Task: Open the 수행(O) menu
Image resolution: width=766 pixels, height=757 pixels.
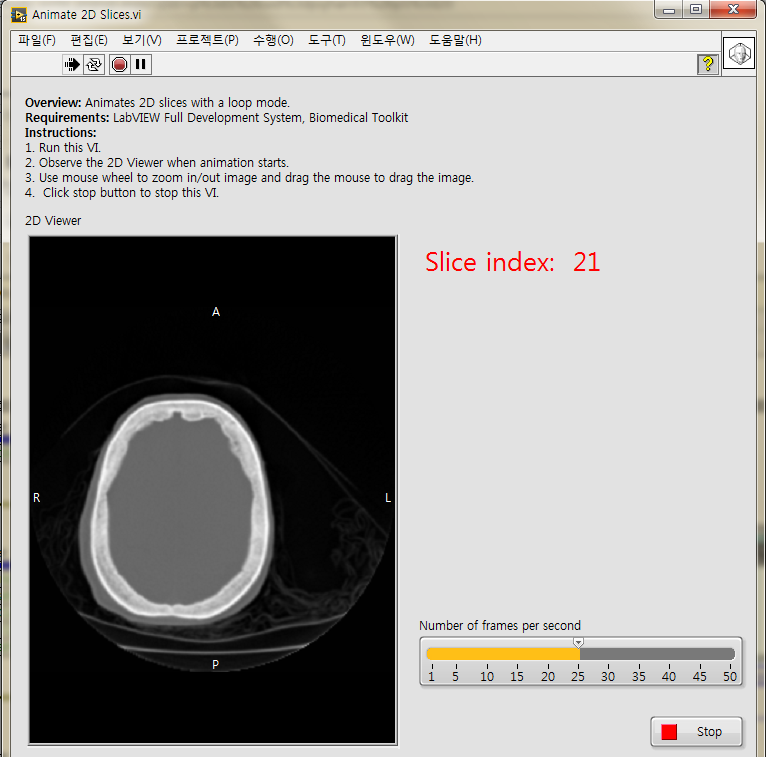Action: pyautogui.click(x=273, y=40)
